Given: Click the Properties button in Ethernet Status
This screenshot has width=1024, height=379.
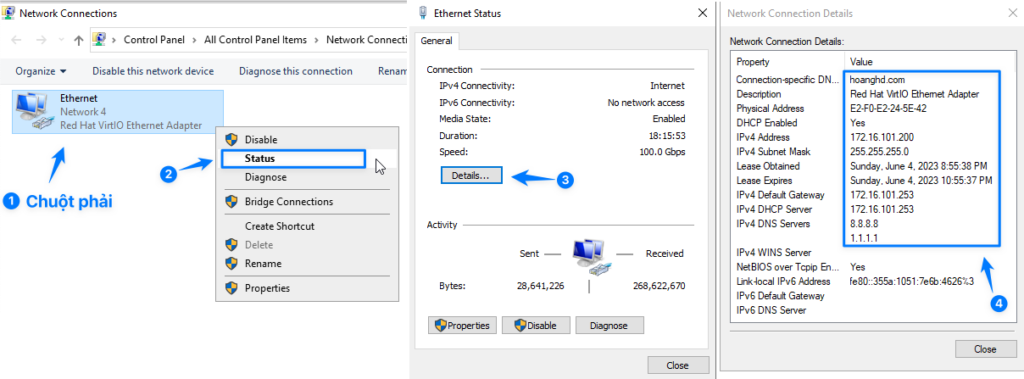Looking at the screenshot, I should 462,325.
